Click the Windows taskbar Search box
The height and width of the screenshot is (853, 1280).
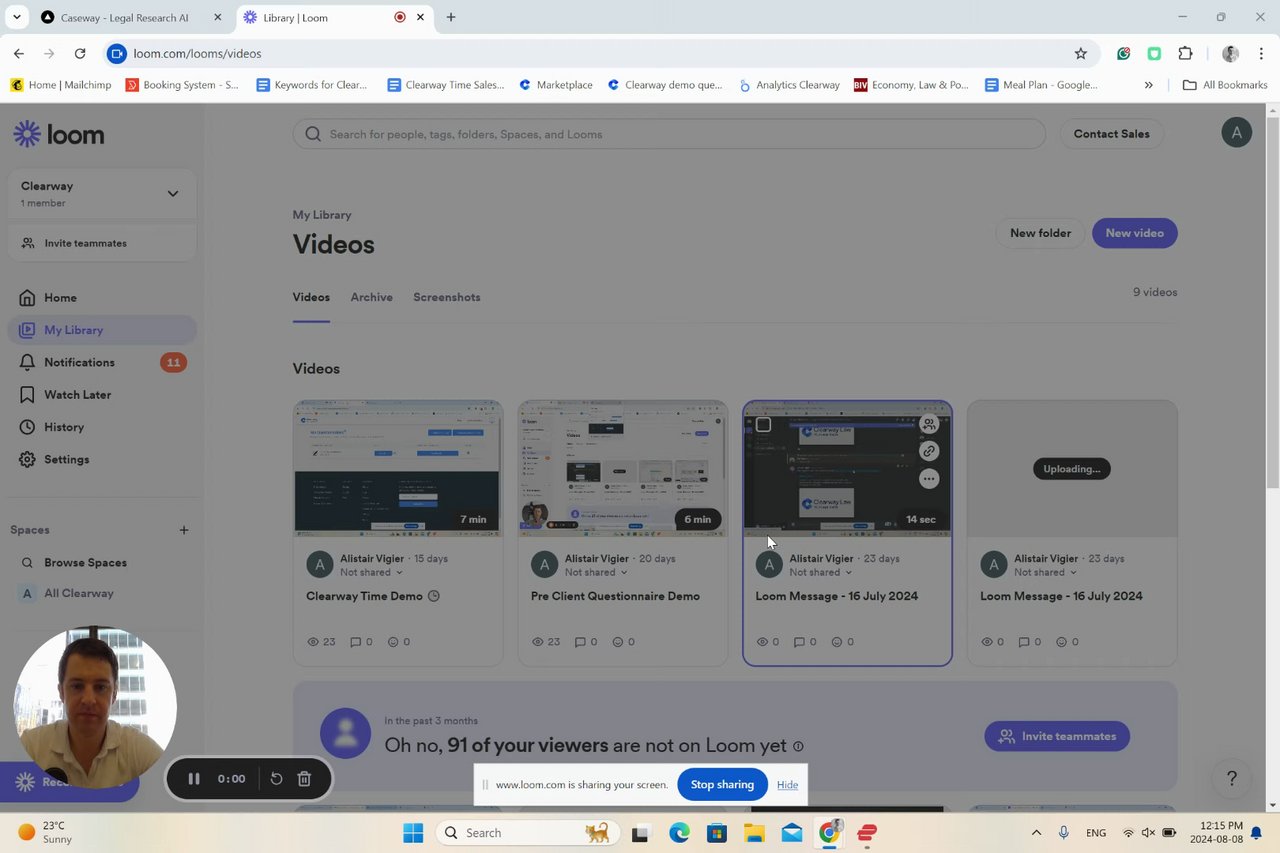click(526, 833)
